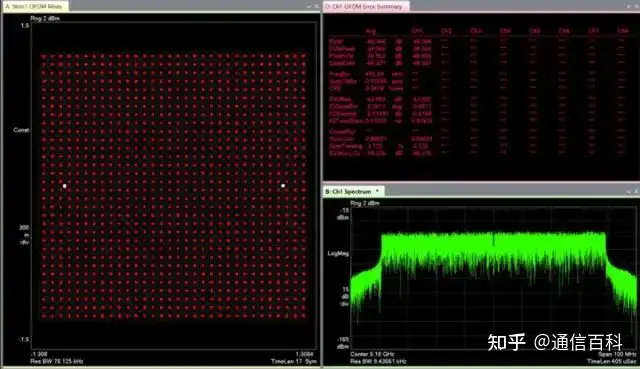Open the pin icon on OFDM Error Summary panel
The height and width of the screenshot is (369, 640).
coord(629,6)
